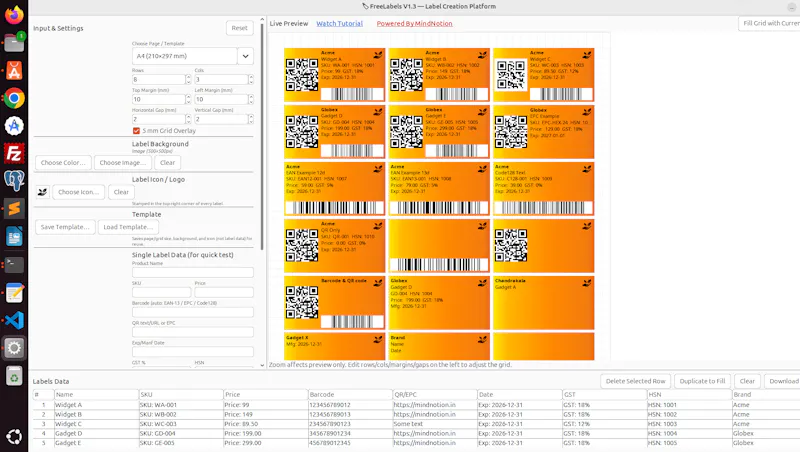Launch Ubuntu Software from the dock
Screen dimensions: 800x452
click(x=14, y=70)
